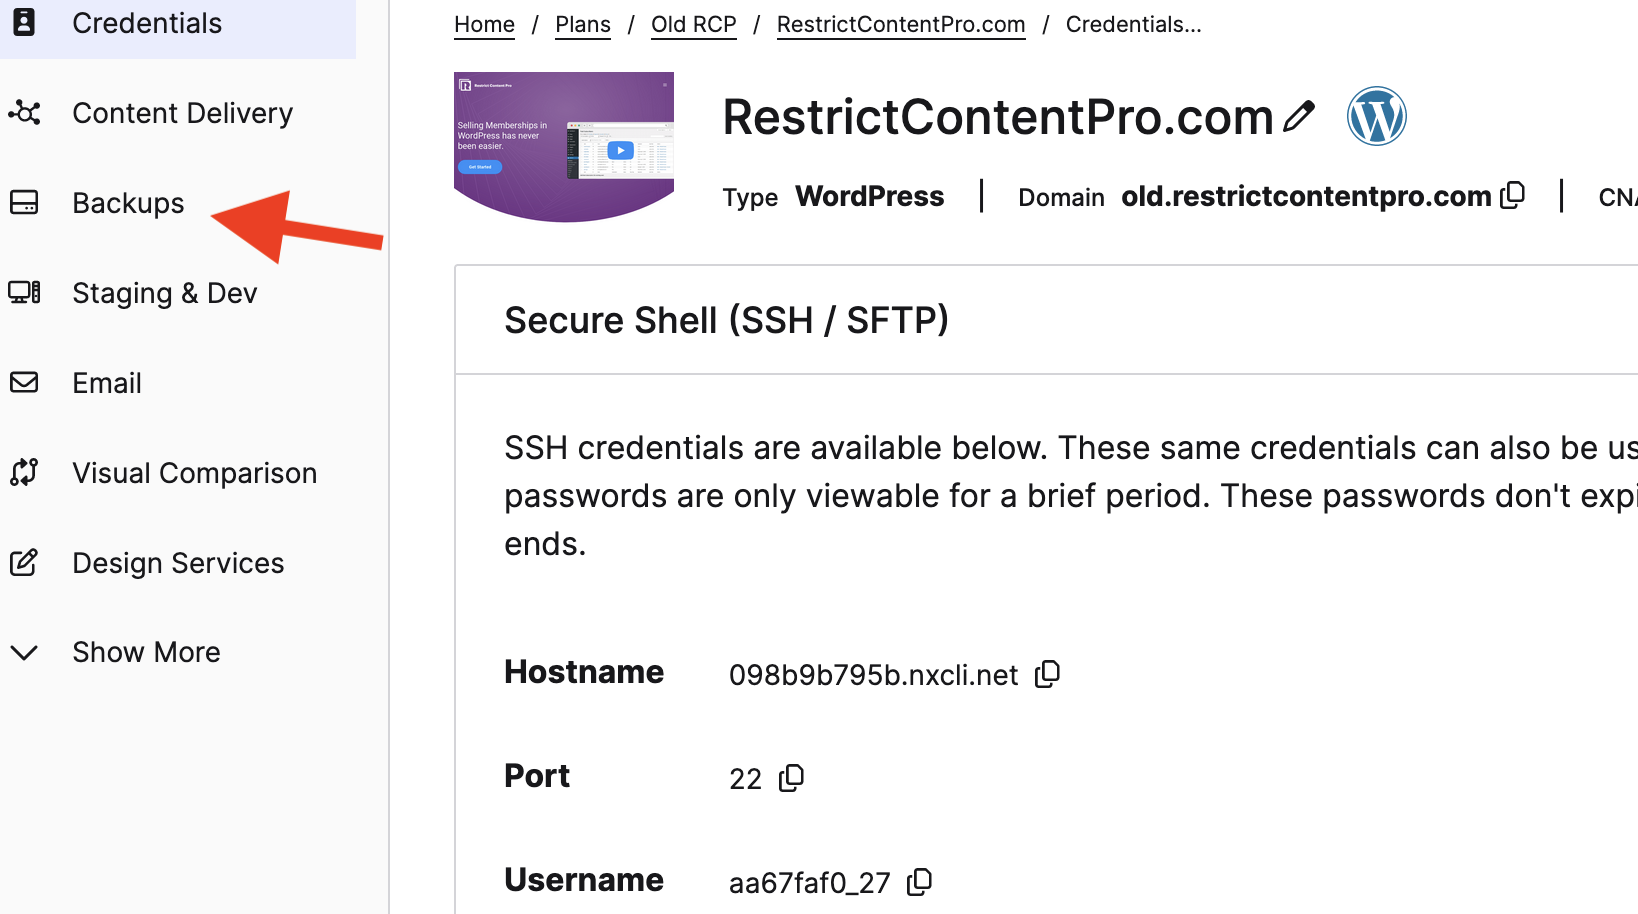The height and width of the screenshot is (914, 1638).
Task: Navigate to Plans via breadcrumb
Action: click(x=582, y=24)
